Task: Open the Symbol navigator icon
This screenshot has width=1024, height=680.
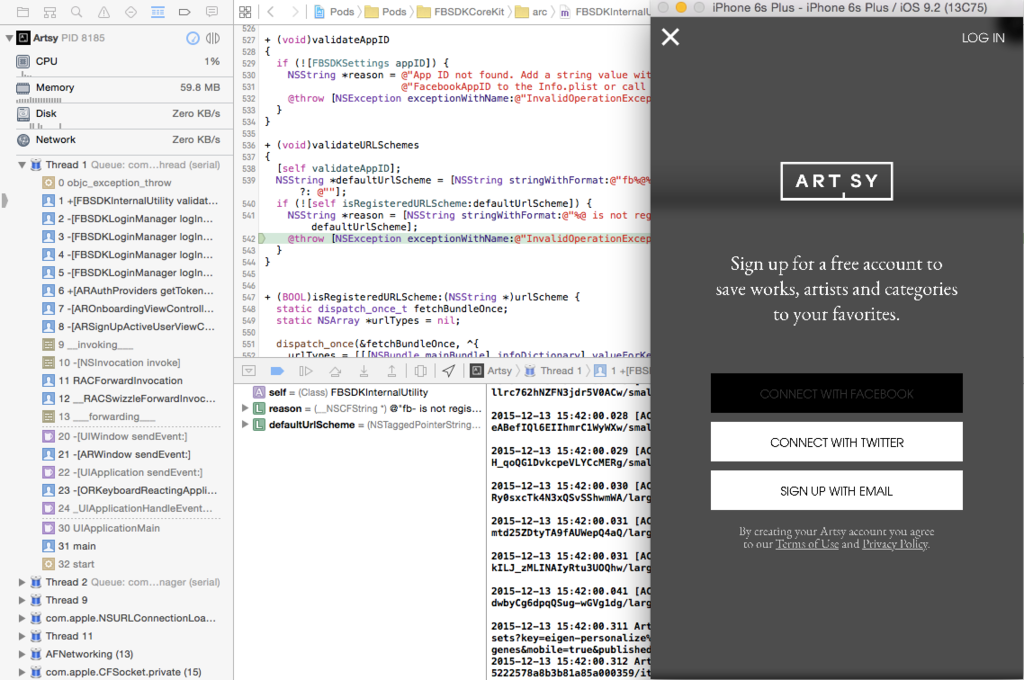Action: pyautogui.click(x=50, y=12)
